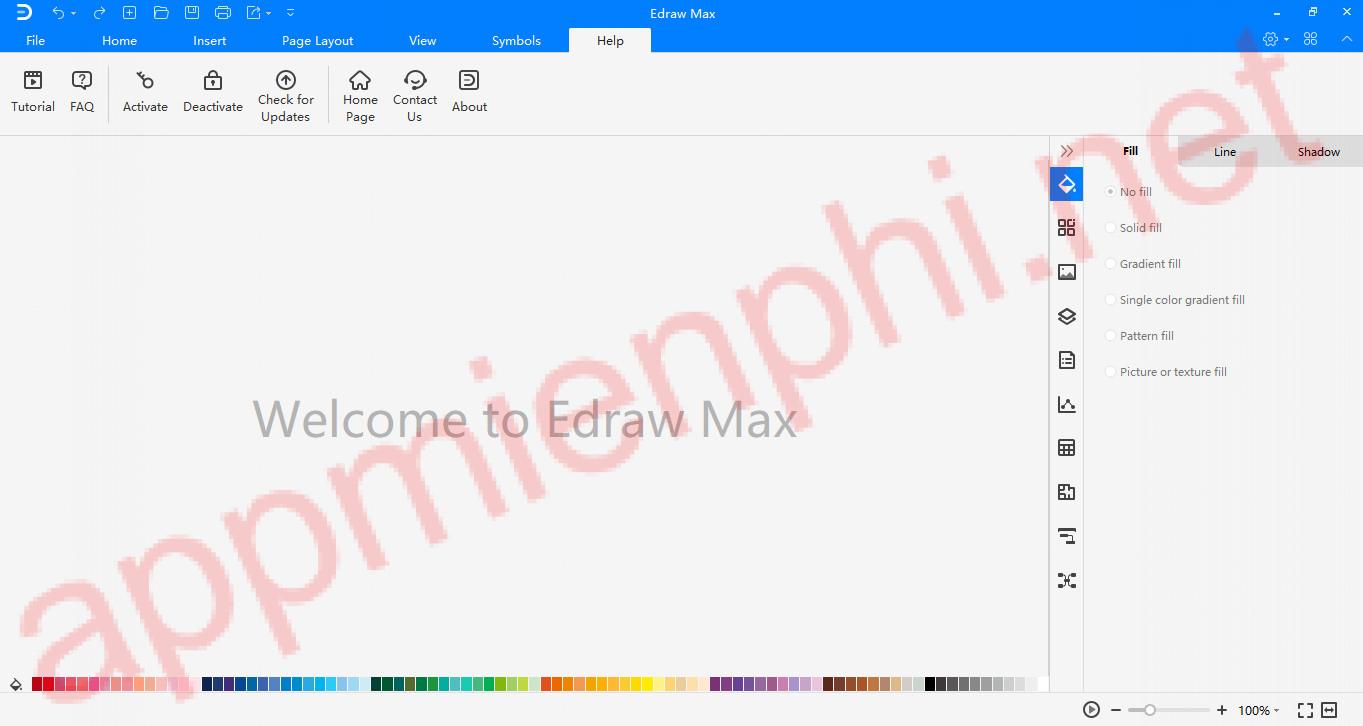1363x726 pixels.
Task: Open the Gantt sidebar panel icon
Action: click(x=1066, y=536)
